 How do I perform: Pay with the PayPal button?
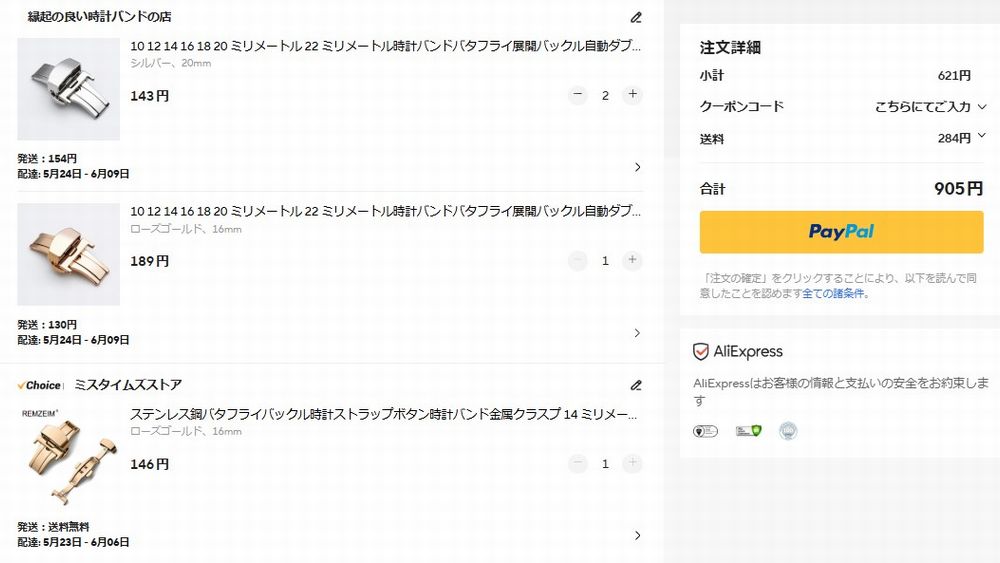click(x=841, y=232)
